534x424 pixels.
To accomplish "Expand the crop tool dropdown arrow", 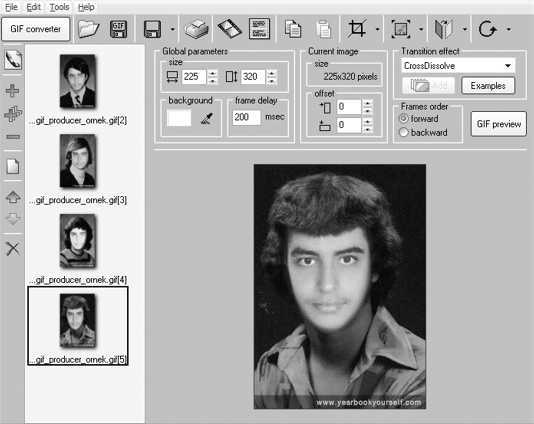I will tap(377, 29).
